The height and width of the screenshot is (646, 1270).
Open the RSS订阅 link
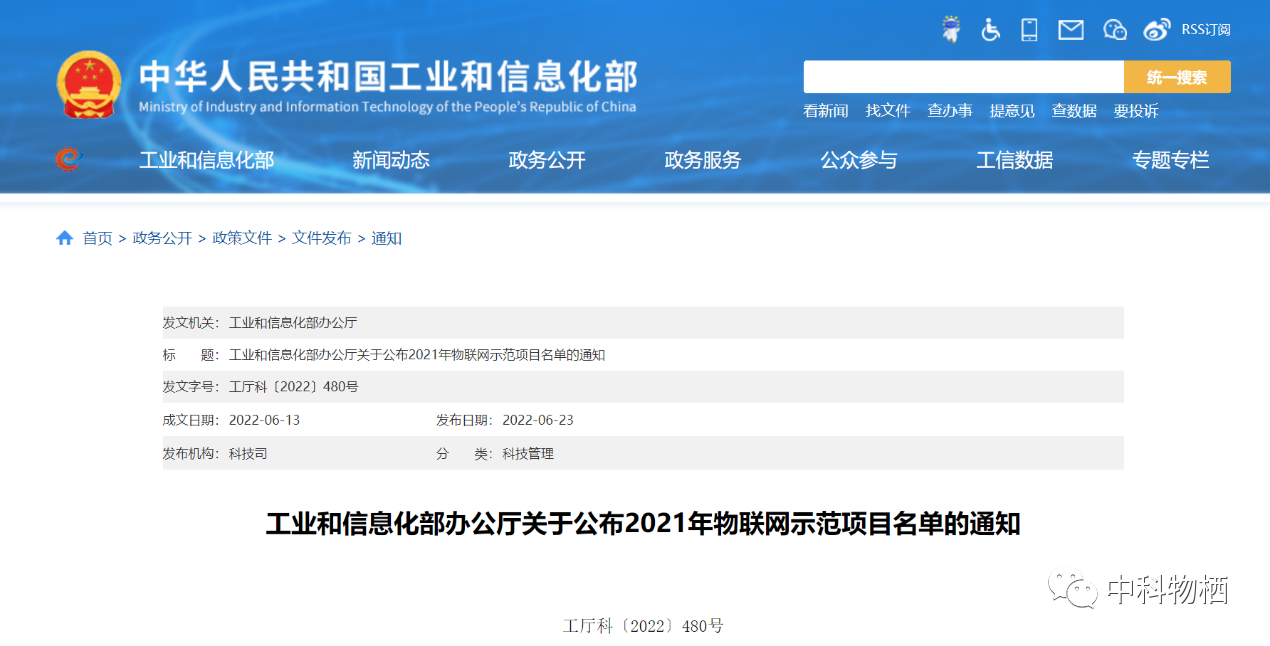pyautogui.click(x=1206, y=30)
